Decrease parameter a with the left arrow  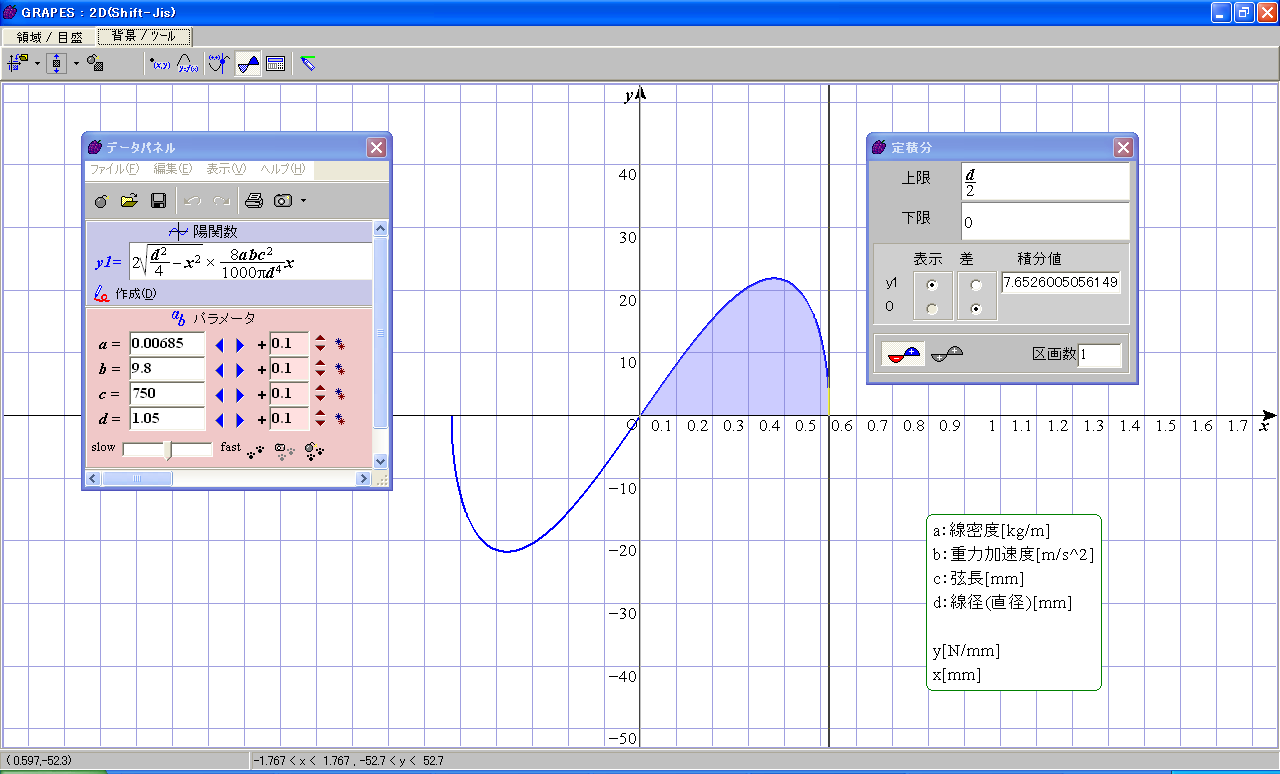219,345
